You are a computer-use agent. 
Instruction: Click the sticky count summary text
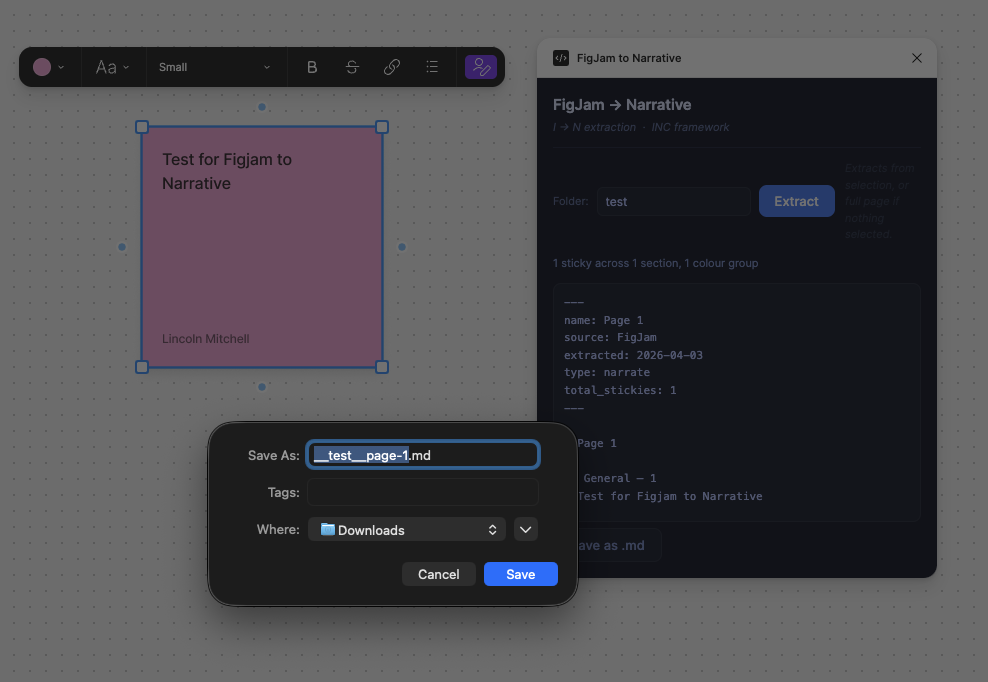655,263
